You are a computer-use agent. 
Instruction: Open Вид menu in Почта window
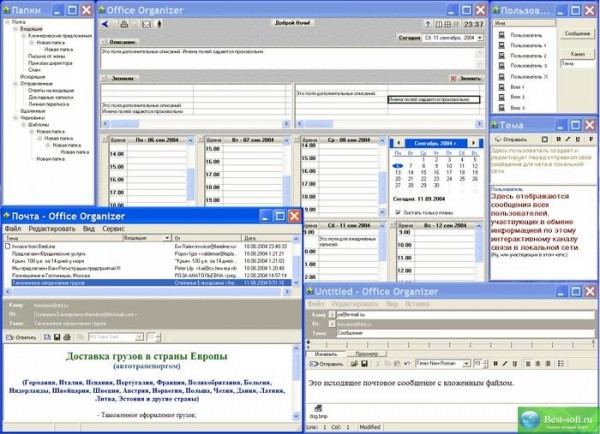89,228
